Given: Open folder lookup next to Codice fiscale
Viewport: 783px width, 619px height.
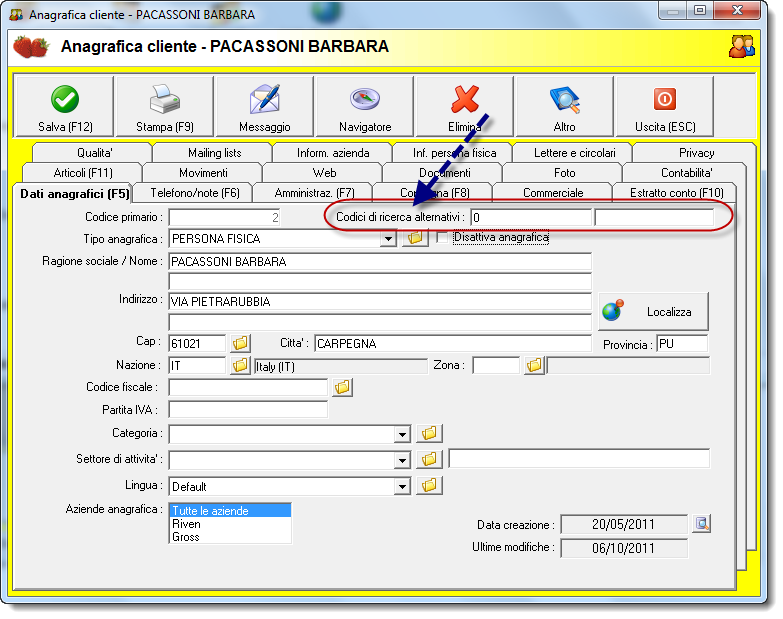Looking at the screenshot, I should coord(343,387).
